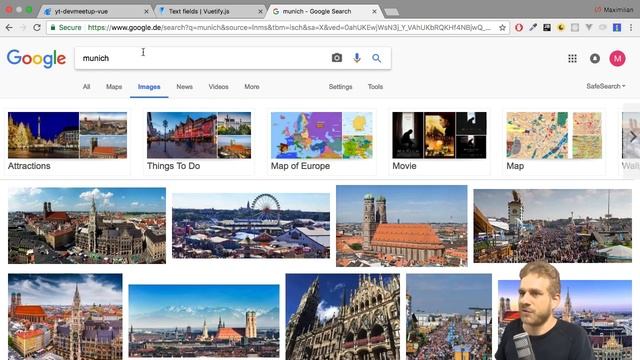Show next suggestion cards with right arrow

point(633,137)
